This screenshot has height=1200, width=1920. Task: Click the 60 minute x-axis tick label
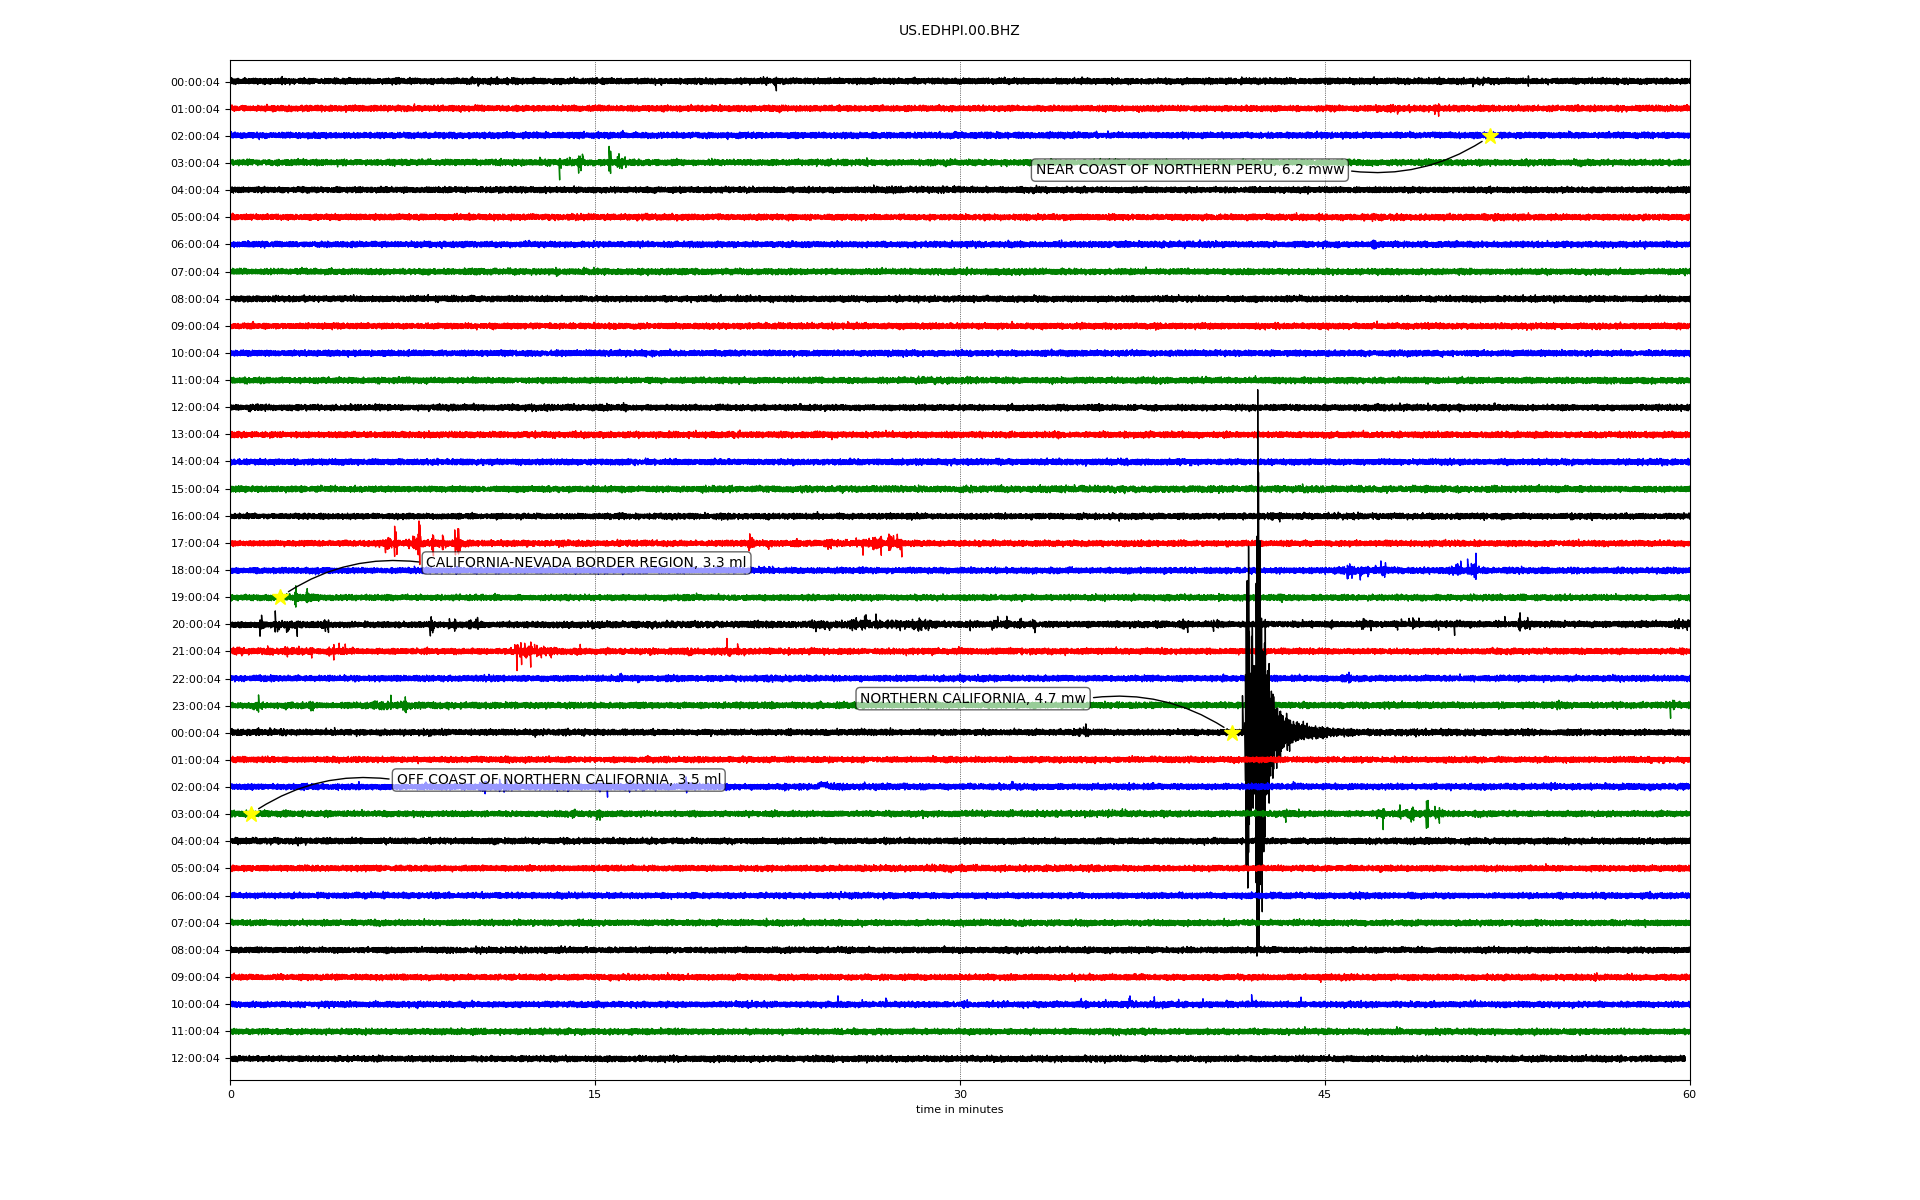click(x=1689, y=1094)
